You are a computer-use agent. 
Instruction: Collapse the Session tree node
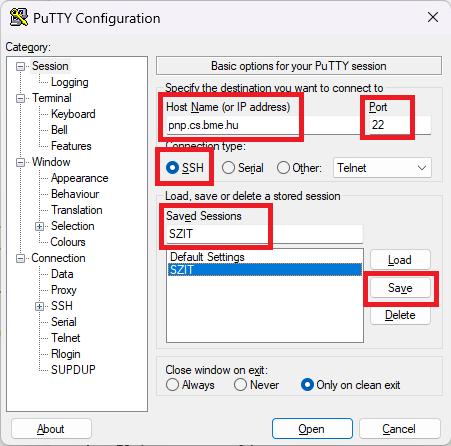point(20,66)
